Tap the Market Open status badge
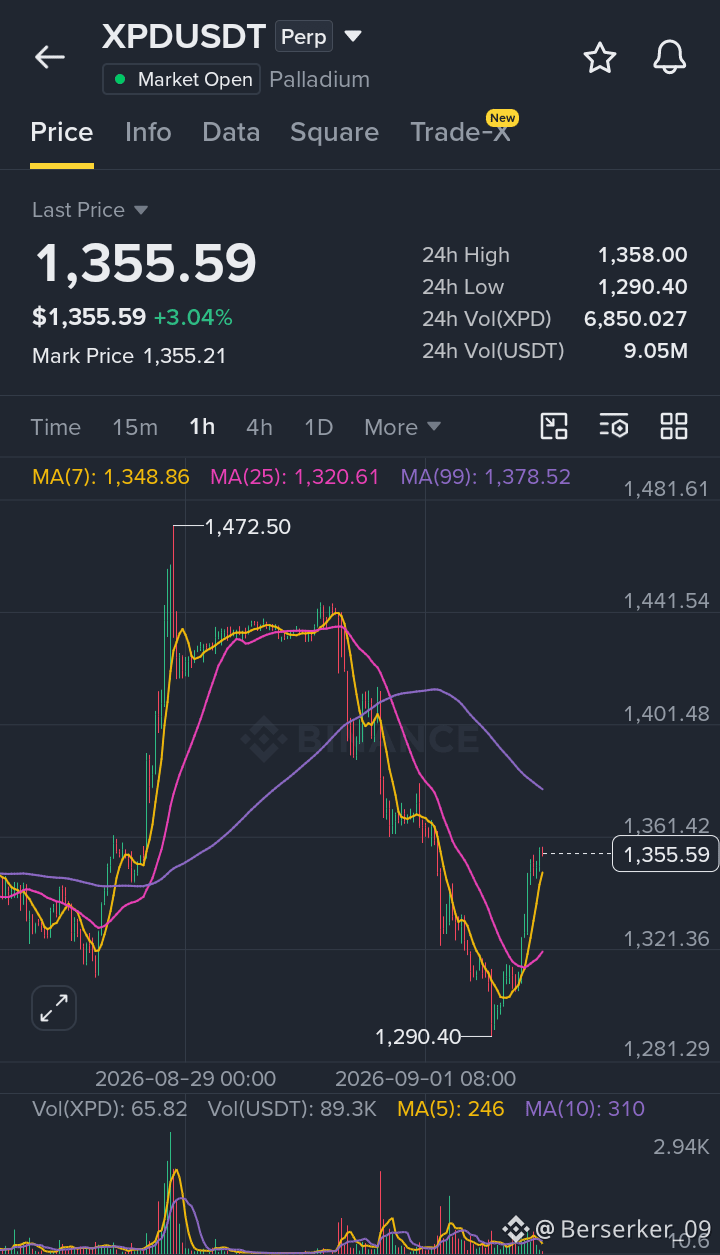This screenshot has width=720, height=1255. tap(182, 79)
